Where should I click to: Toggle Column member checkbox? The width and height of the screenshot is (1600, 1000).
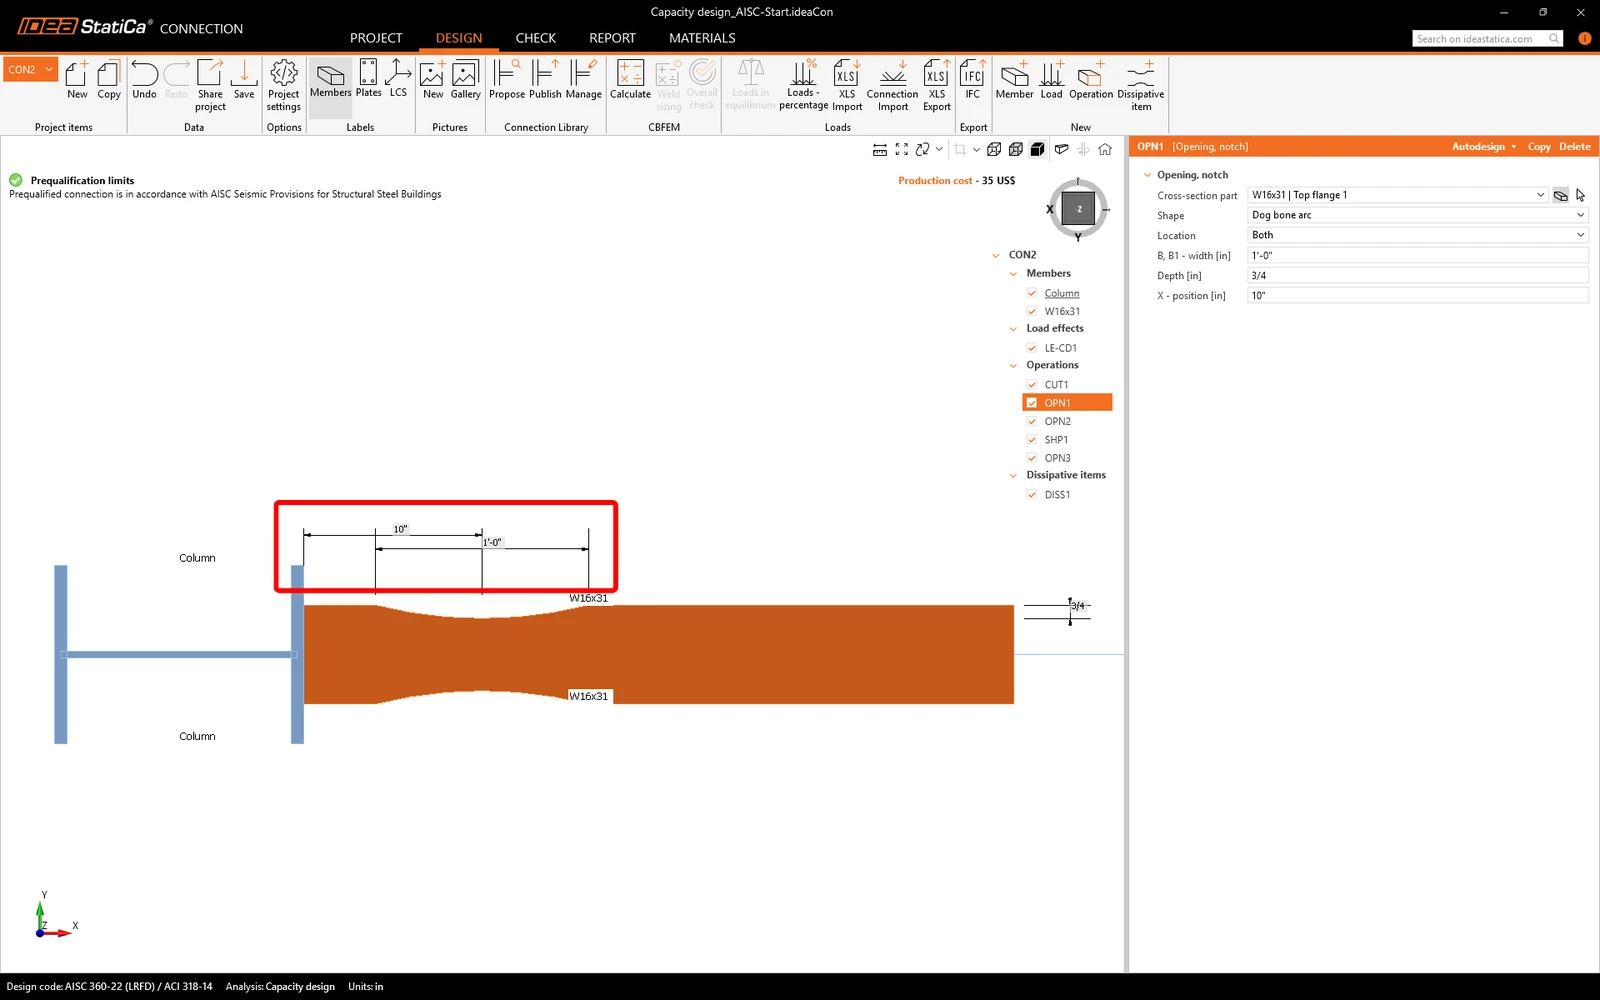[x=1032, y=293]
